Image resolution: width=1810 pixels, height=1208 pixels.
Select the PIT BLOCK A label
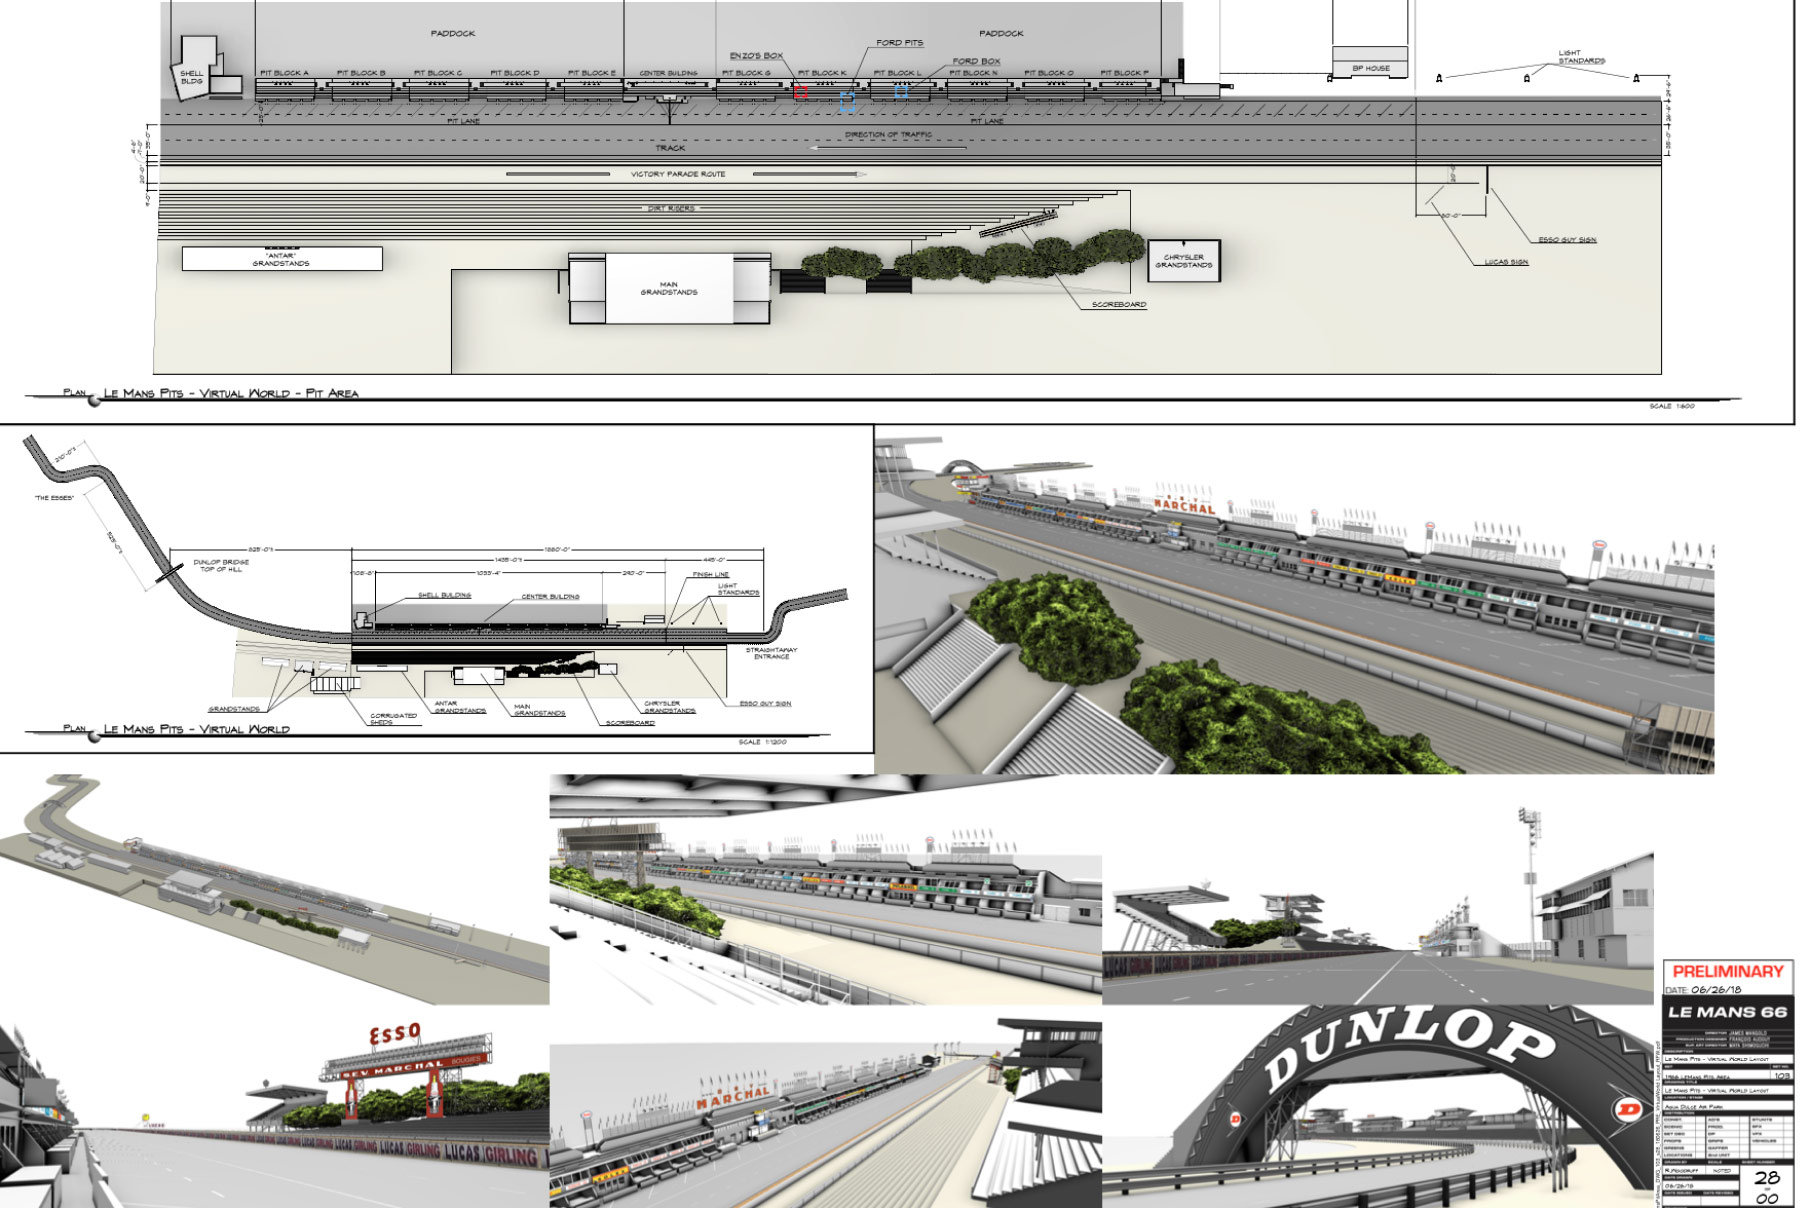(x=284, y=73)
